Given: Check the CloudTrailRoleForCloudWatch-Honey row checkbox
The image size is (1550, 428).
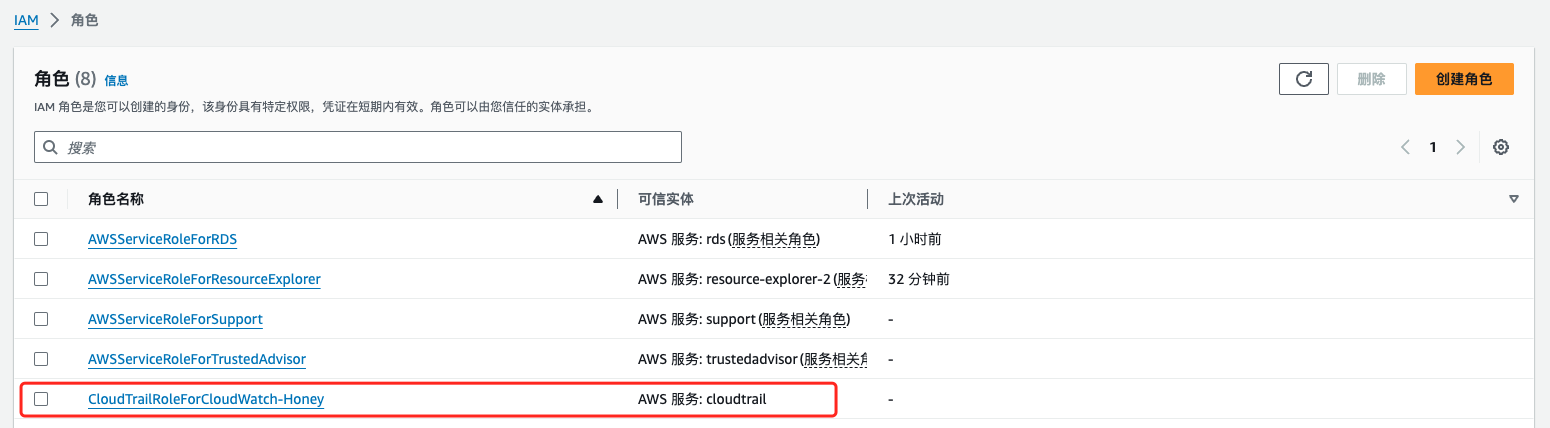Looking at the screenshot, I should 41,399.
